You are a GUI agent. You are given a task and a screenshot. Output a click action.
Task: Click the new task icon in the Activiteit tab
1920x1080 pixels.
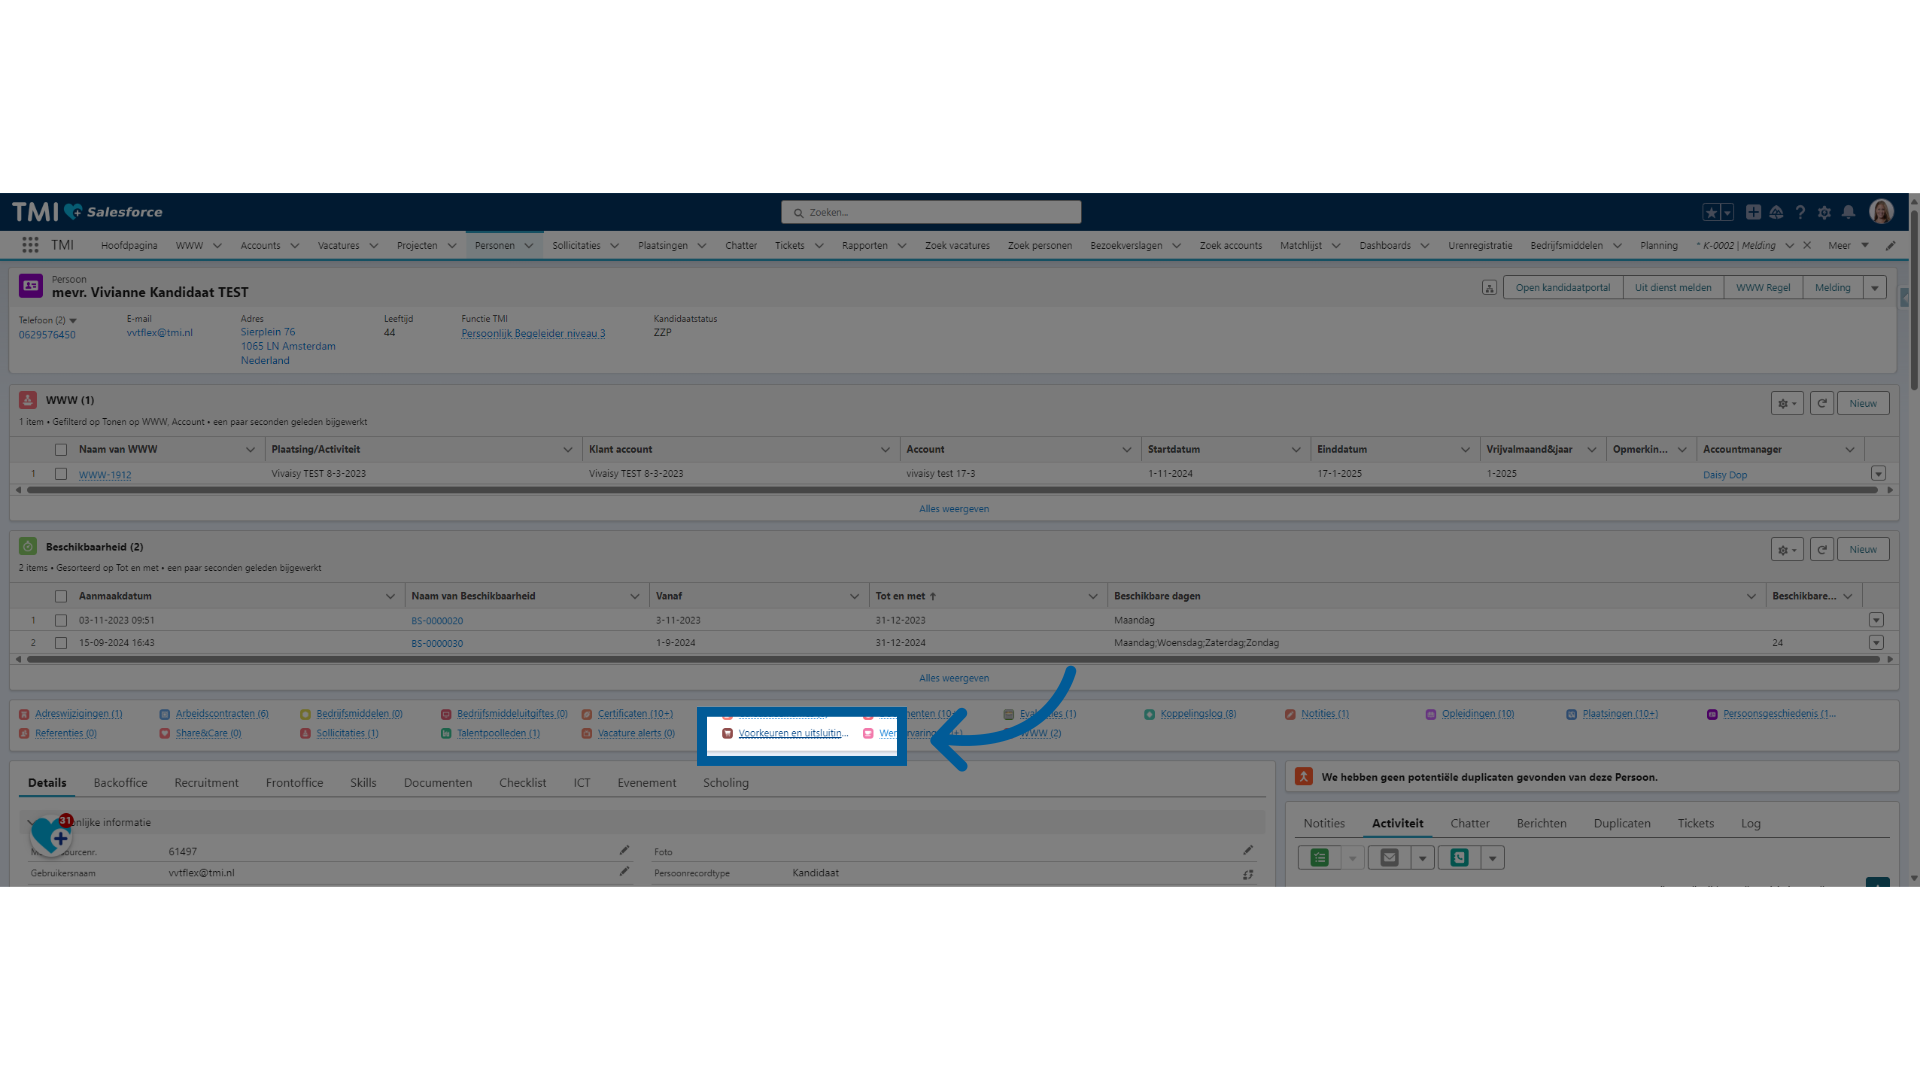pos(1320,858)
